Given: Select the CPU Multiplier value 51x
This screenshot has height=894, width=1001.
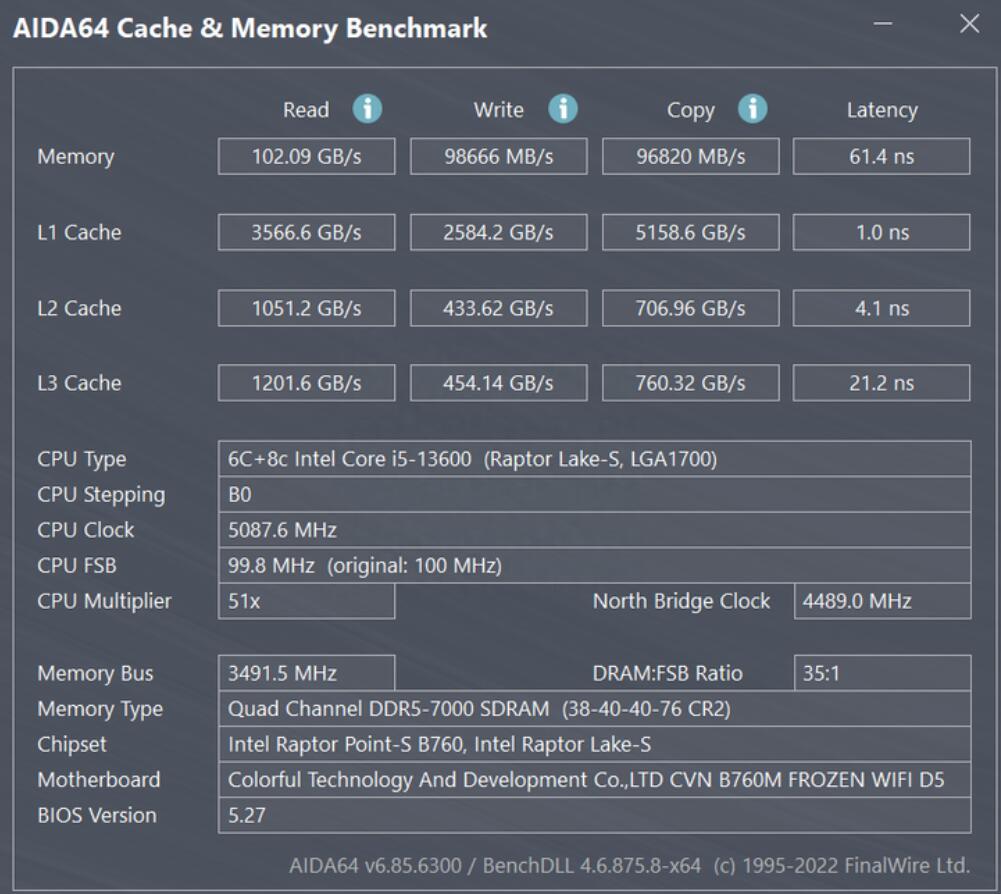Looking at the screenshot, I should [306, 600].
